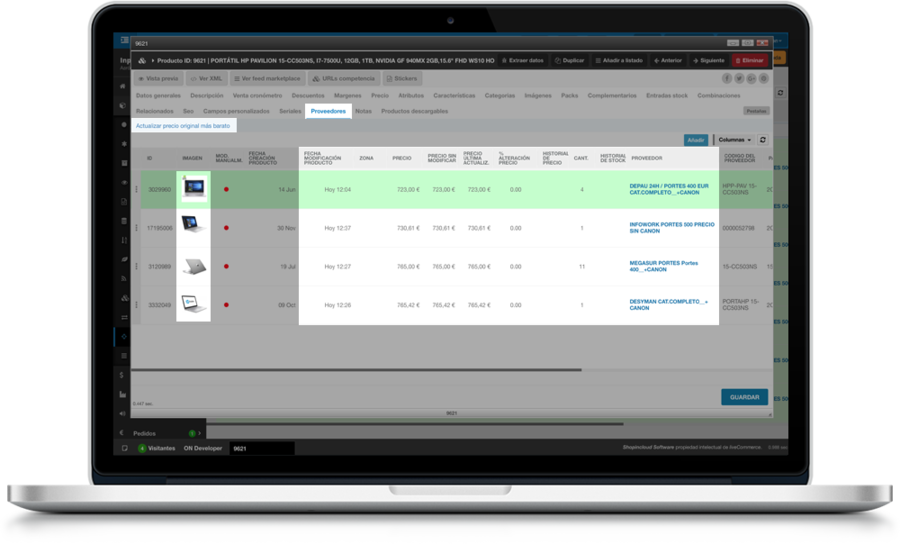Open Packs tab
This screenshot has width=900, height=544.
(x=569, y=96)
